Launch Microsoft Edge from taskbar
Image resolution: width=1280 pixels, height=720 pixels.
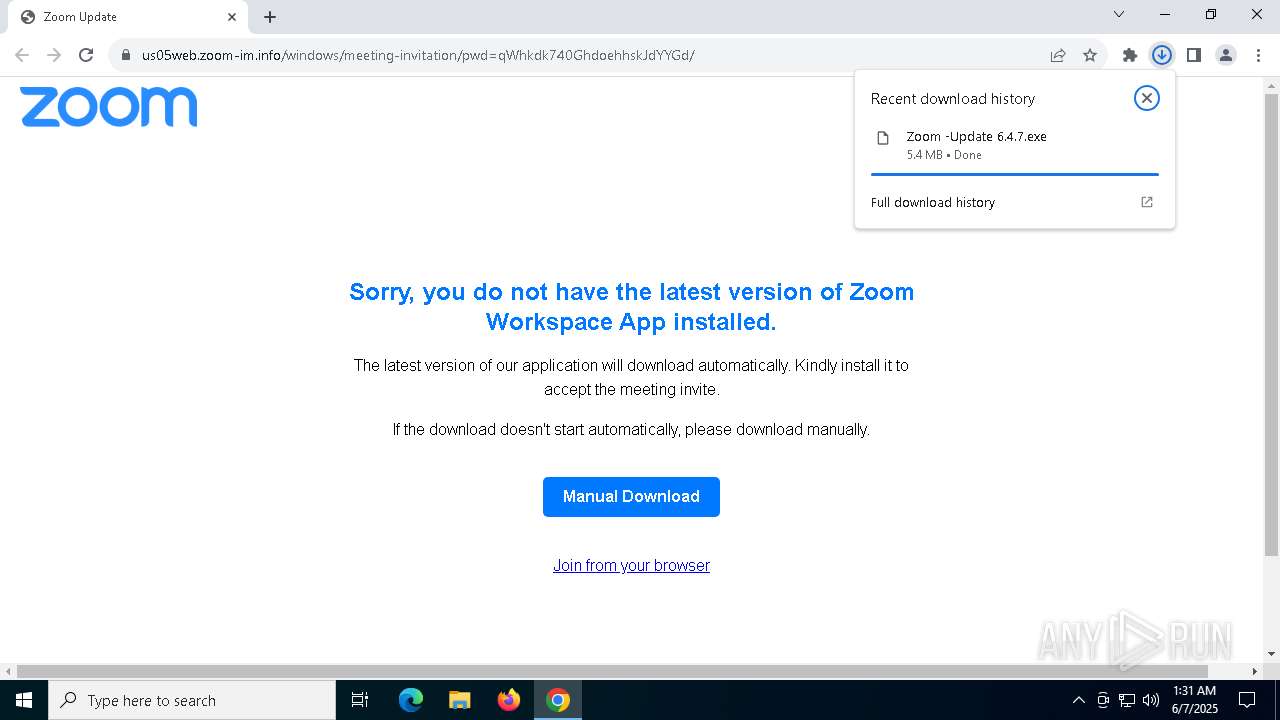tap(411, 700)
